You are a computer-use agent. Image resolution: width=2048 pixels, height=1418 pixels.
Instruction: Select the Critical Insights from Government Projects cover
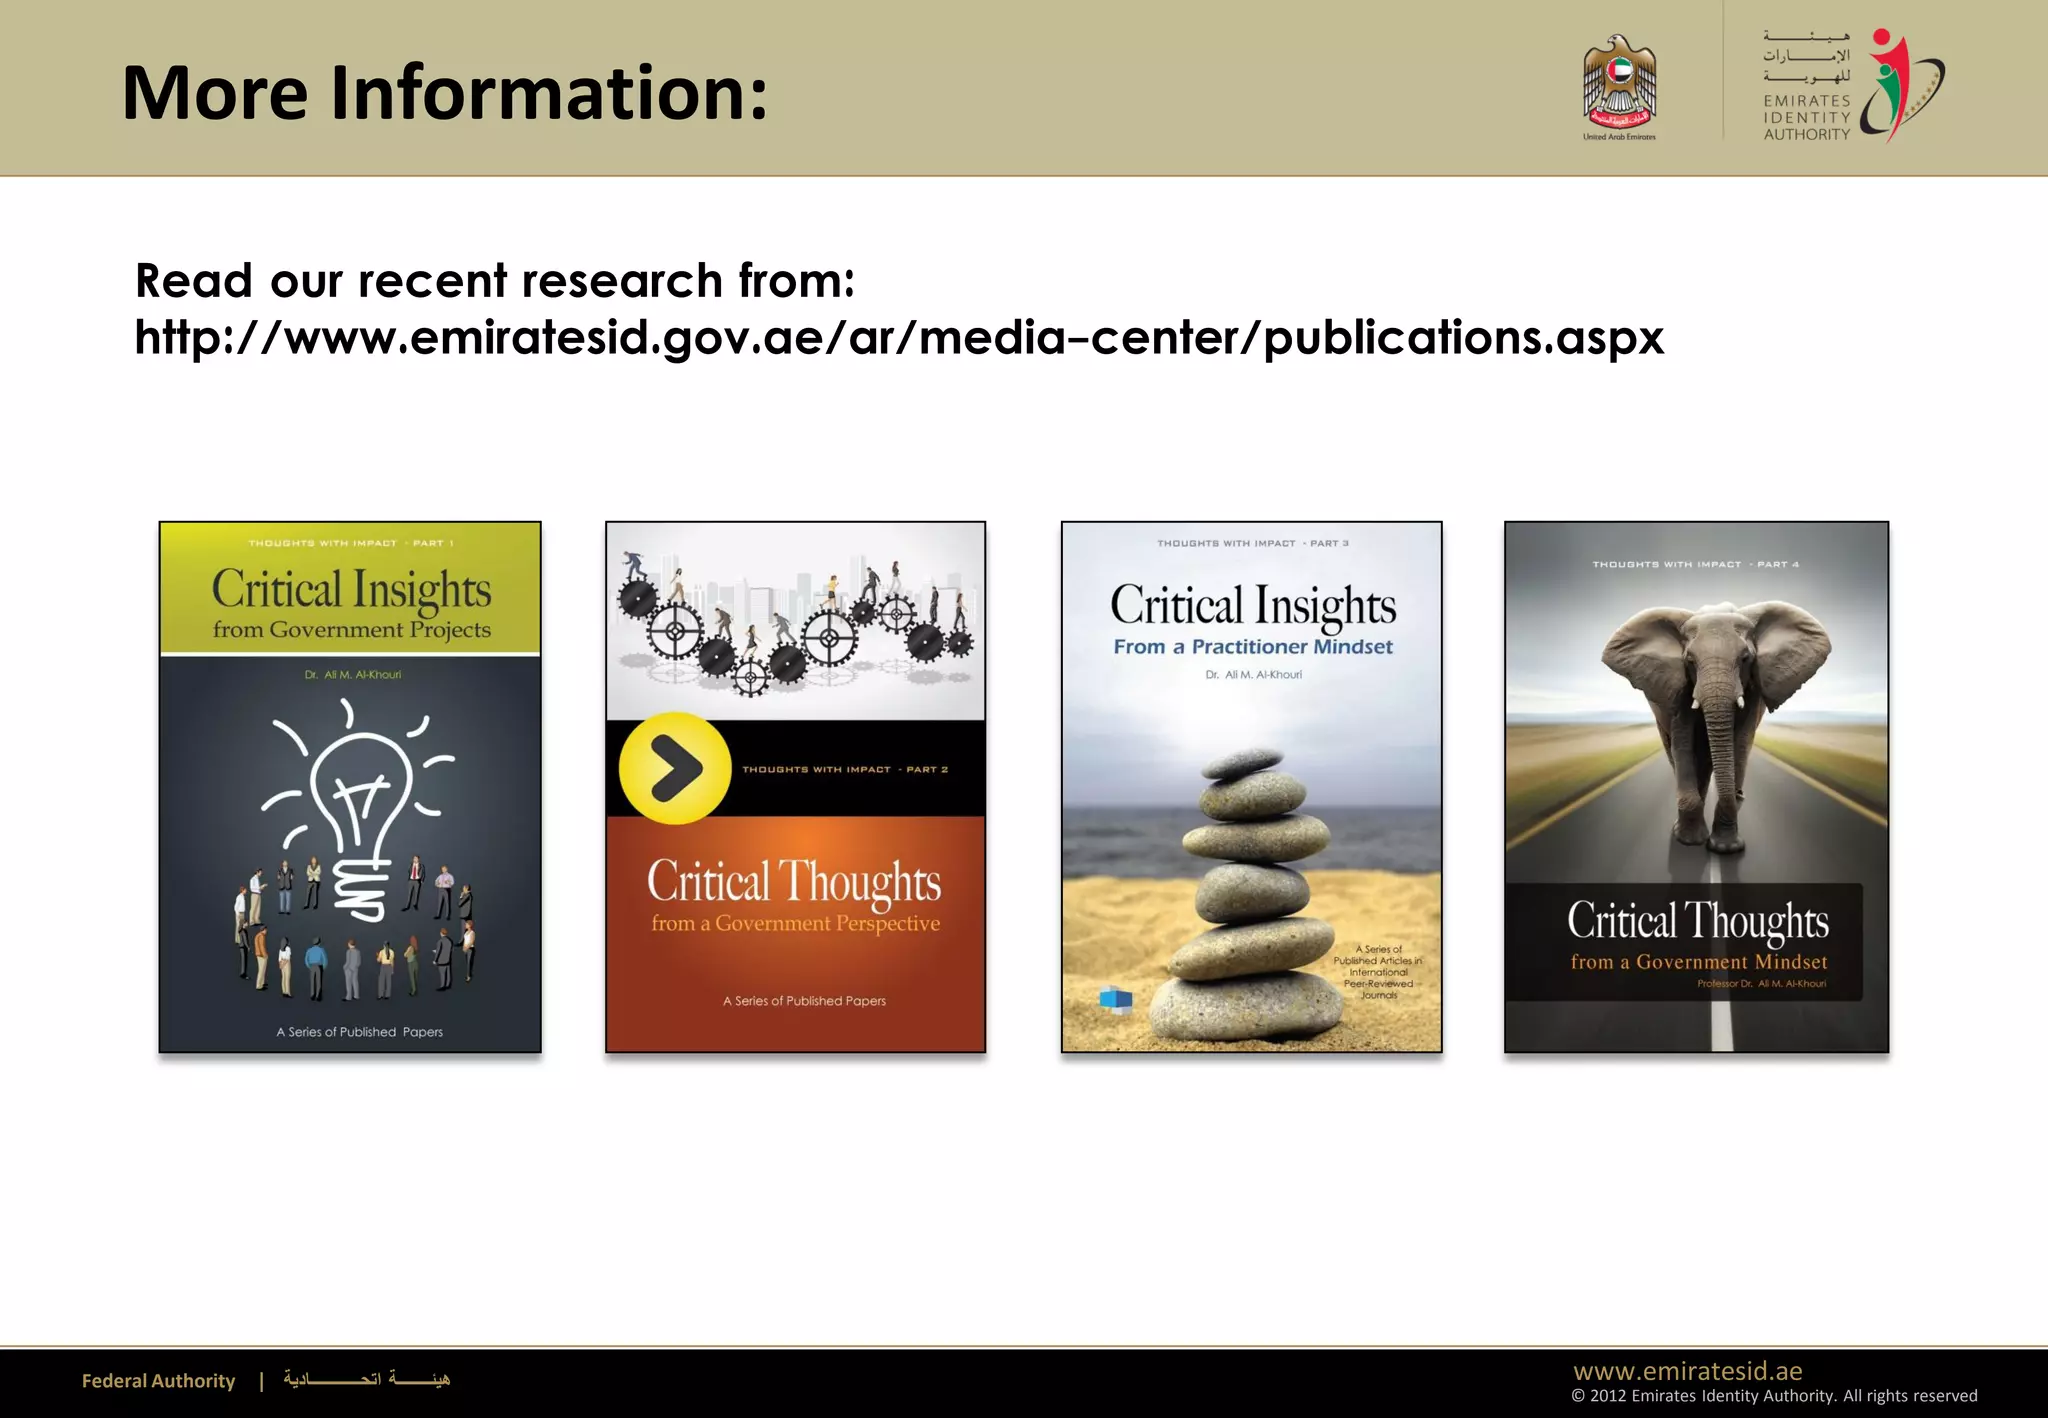350,787
